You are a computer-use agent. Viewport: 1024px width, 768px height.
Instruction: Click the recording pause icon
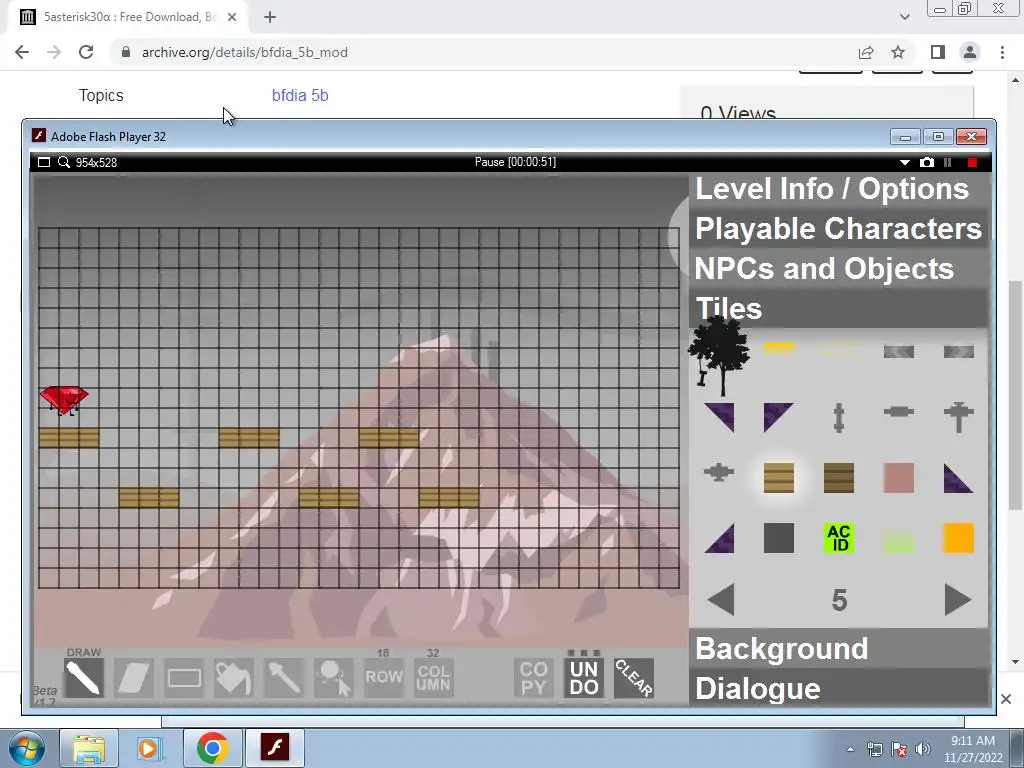click(x=948, y=163)
